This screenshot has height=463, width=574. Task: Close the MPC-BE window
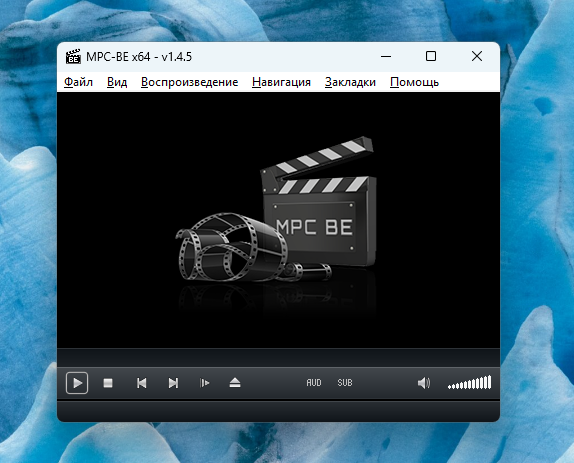(x=477, y=56)
